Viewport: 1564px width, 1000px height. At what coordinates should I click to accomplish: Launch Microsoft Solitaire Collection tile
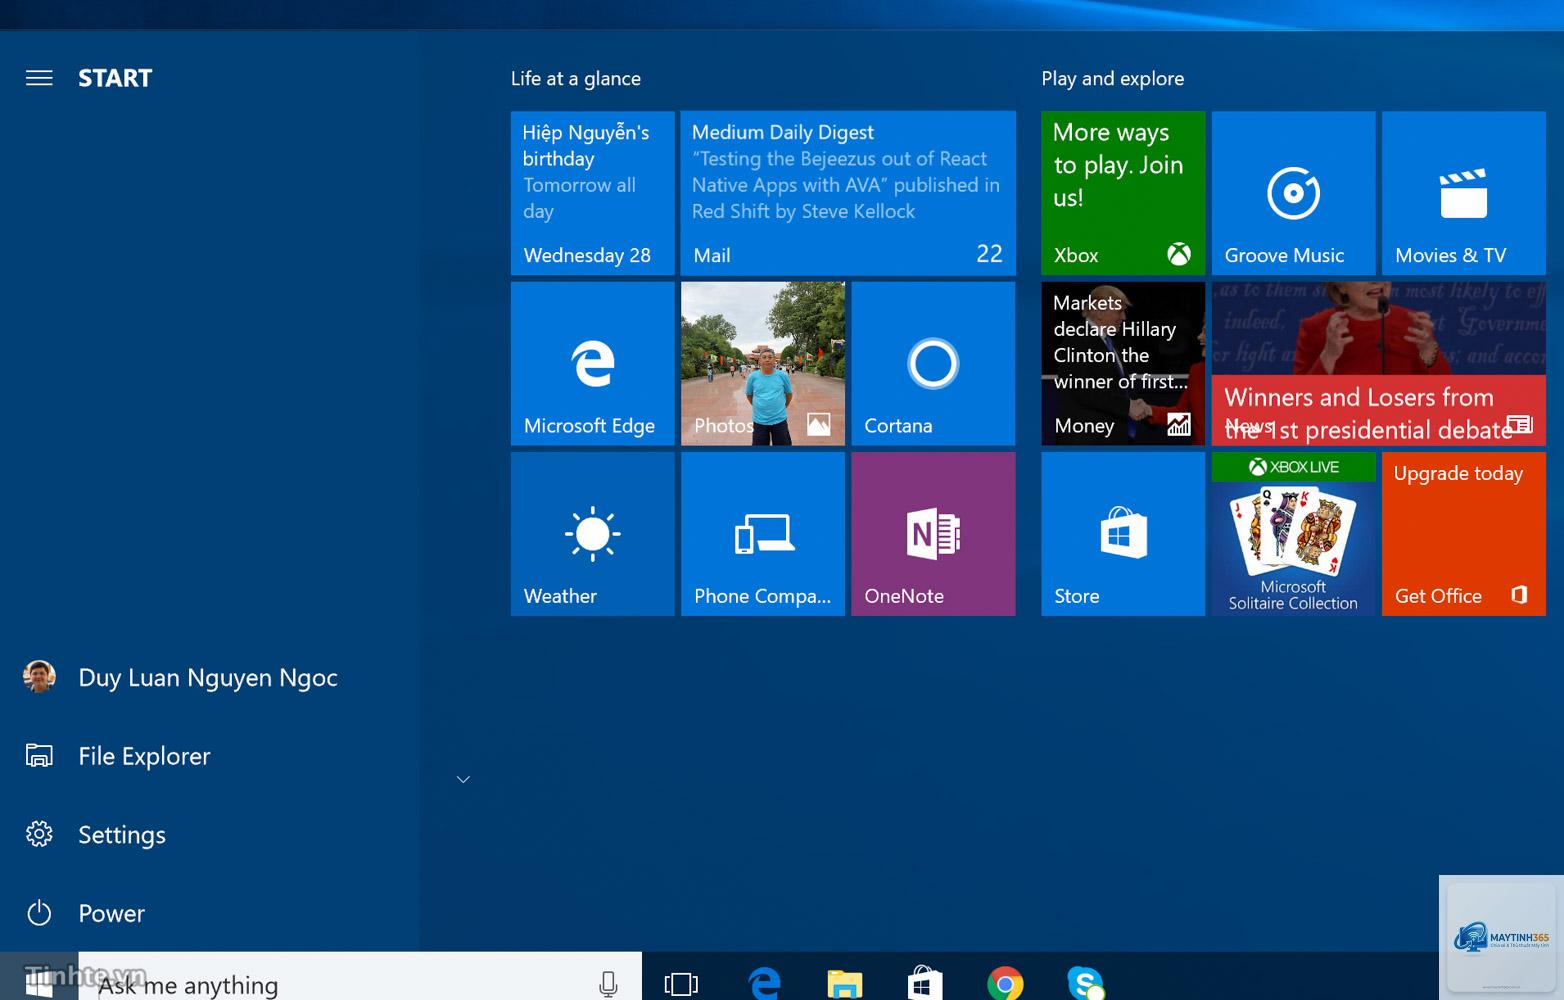[x=1294, y=534]
